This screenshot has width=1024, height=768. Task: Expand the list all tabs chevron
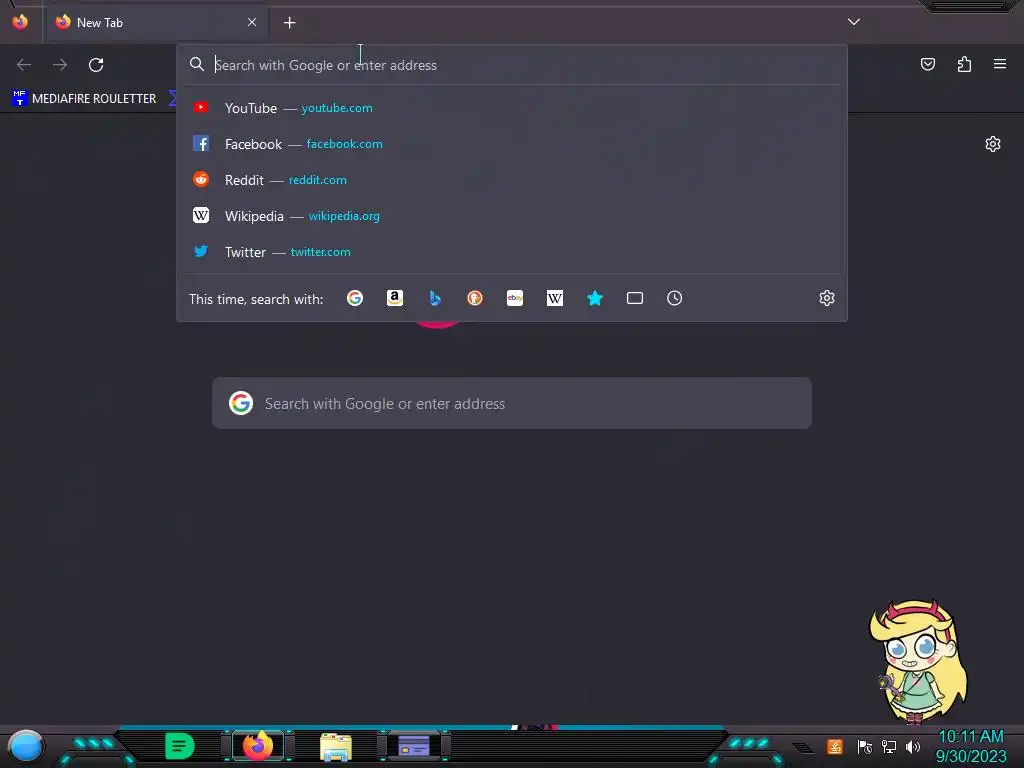854,22
